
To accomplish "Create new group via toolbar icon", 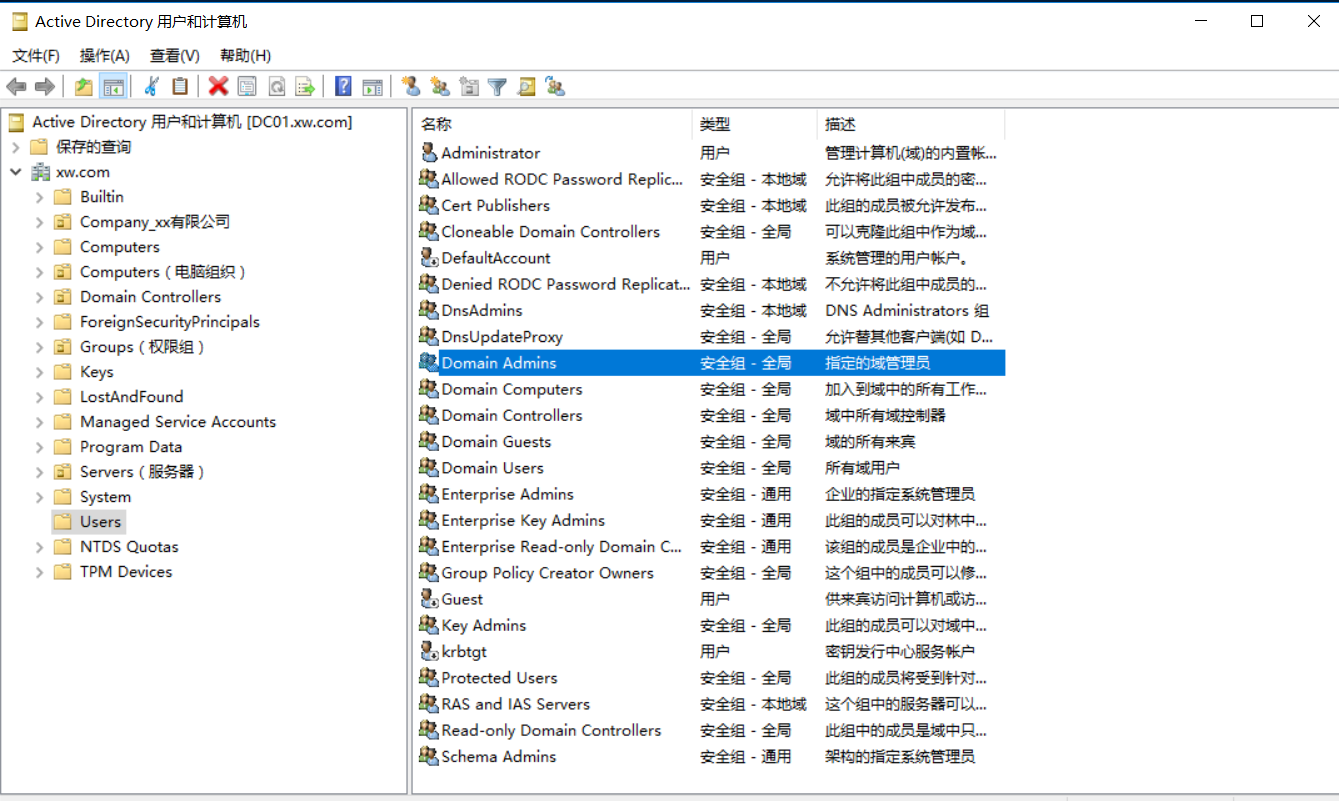I will click(439, 87).
